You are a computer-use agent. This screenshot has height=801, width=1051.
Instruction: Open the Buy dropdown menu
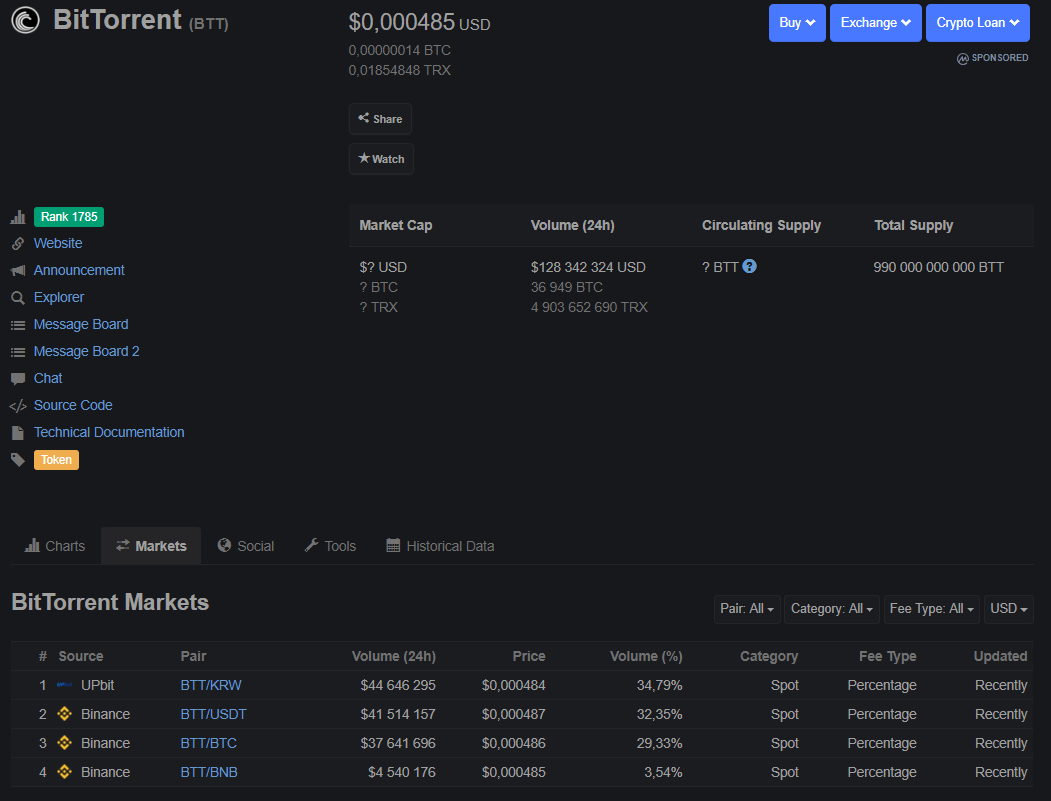(797, 22)
